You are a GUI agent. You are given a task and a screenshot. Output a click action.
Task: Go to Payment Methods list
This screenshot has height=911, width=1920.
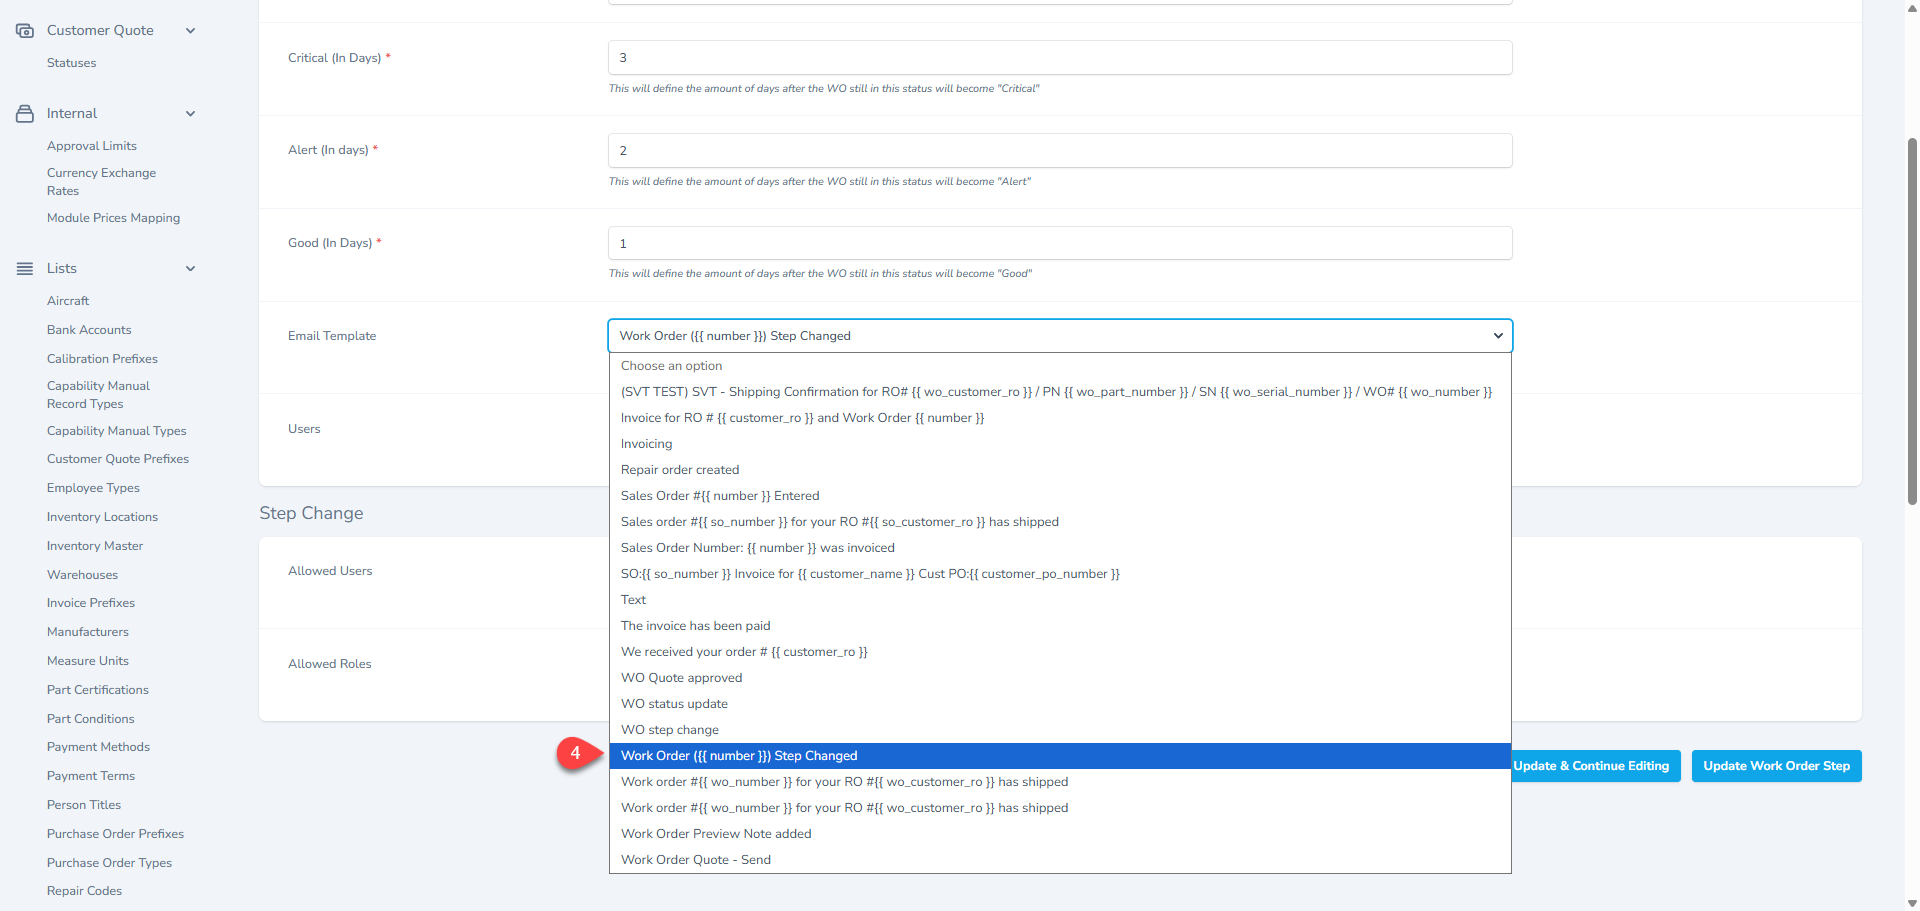98,747
